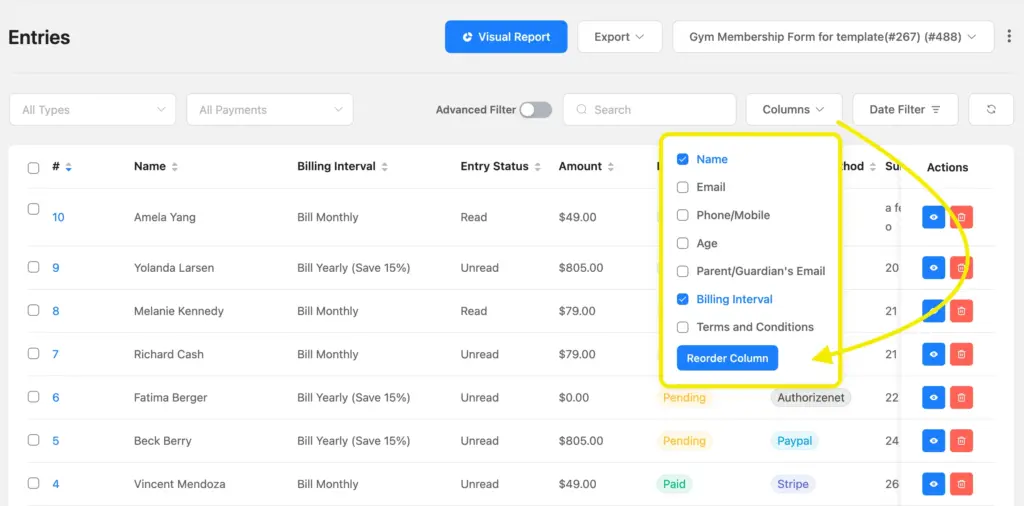
Task: Click the Paid status badge
Action: [674, 484]
